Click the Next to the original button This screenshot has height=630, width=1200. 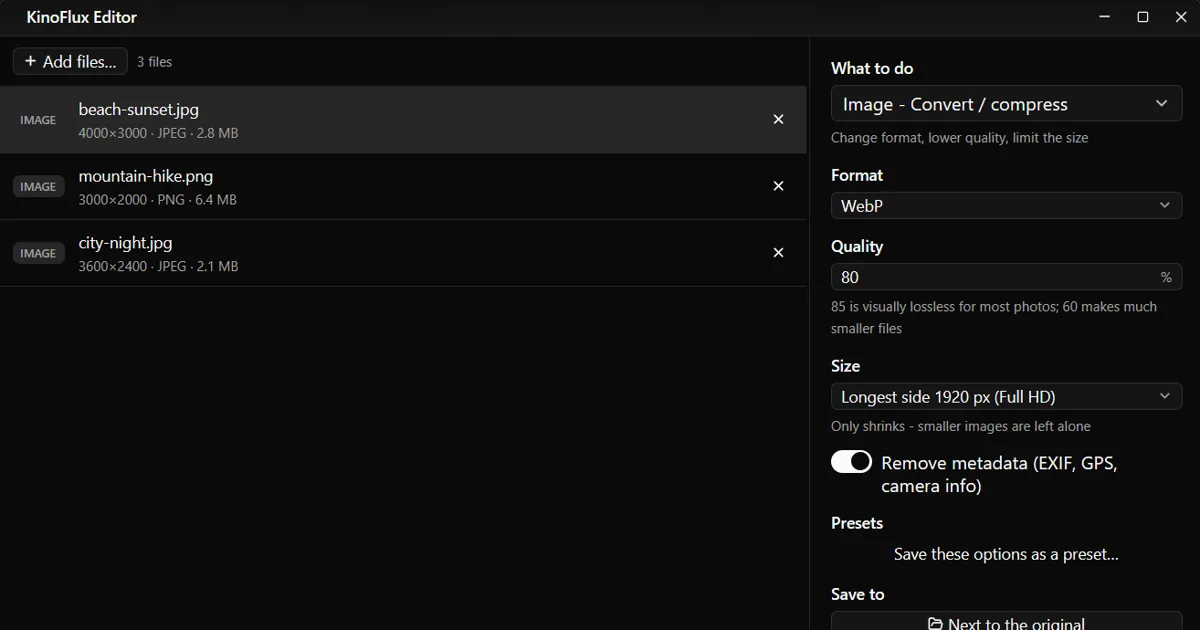coord(1006,621)
